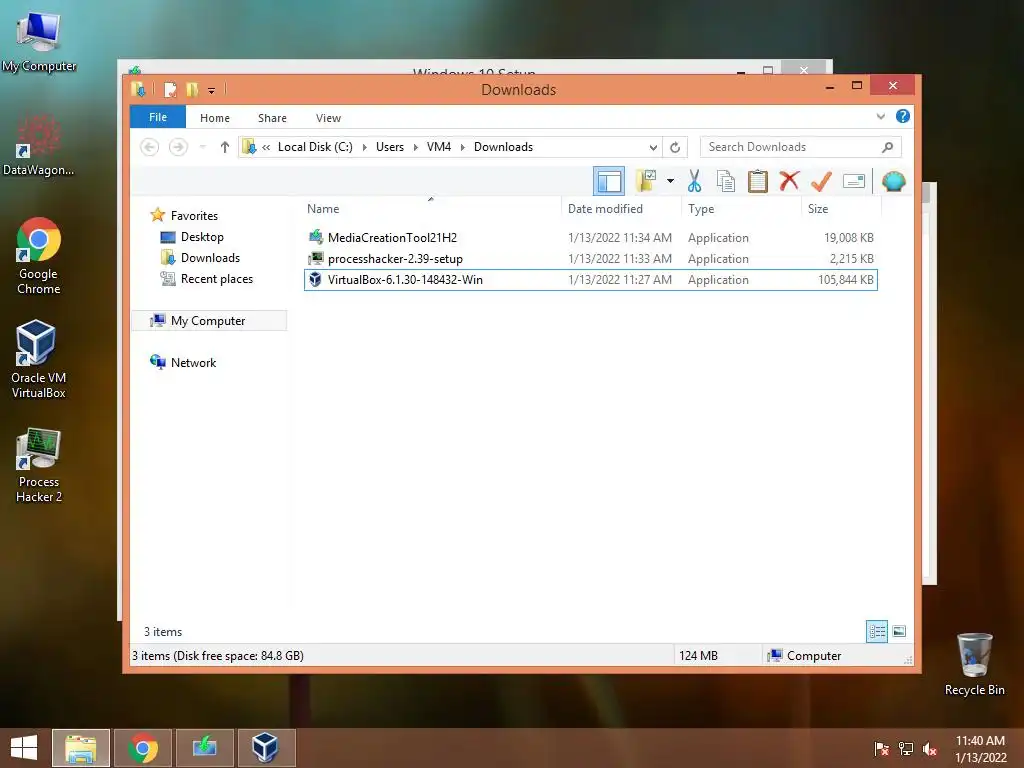Open the recent locations dropdown arrow

202,147
